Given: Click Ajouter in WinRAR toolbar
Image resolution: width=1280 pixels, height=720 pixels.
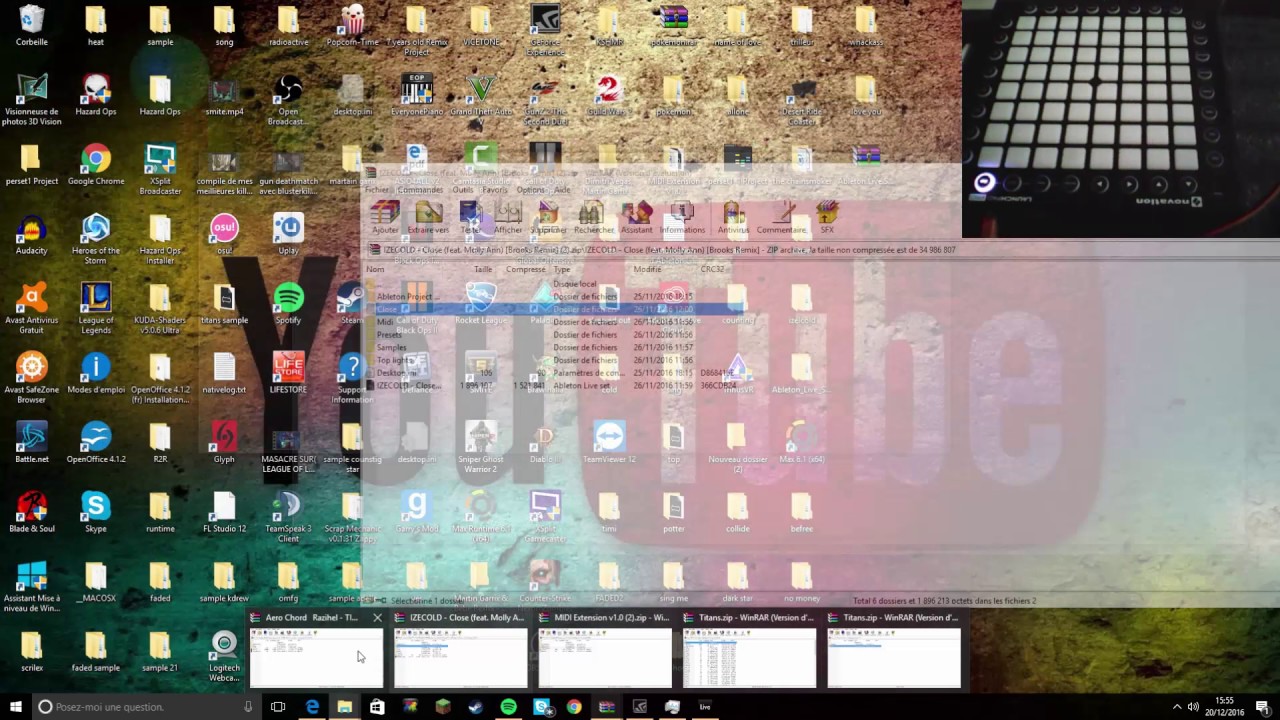Looking at the screenshot, I should point(385,217).
